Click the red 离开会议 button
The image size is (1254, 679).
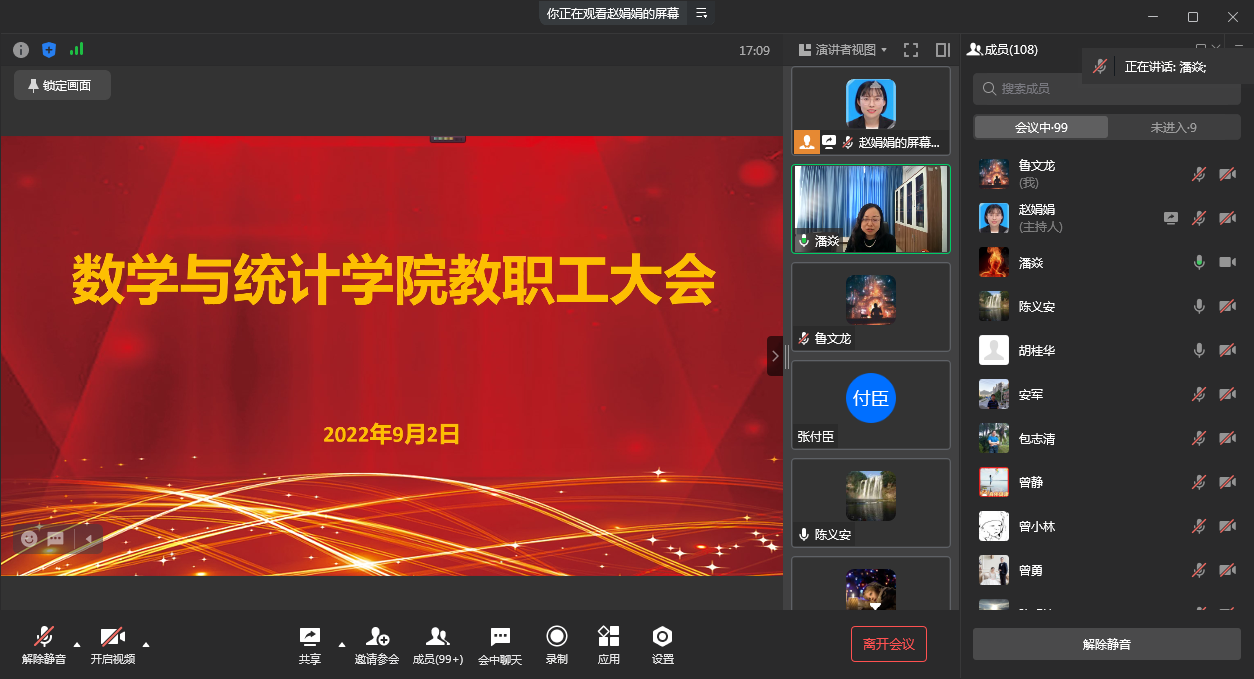point(889,644)
